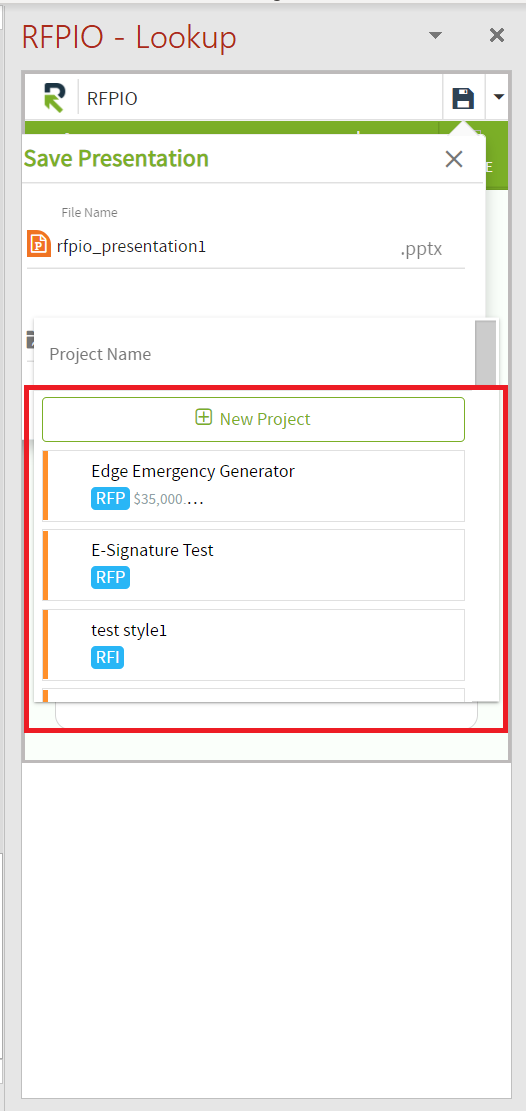Select the E-Signature Test project

pos(254,565)
